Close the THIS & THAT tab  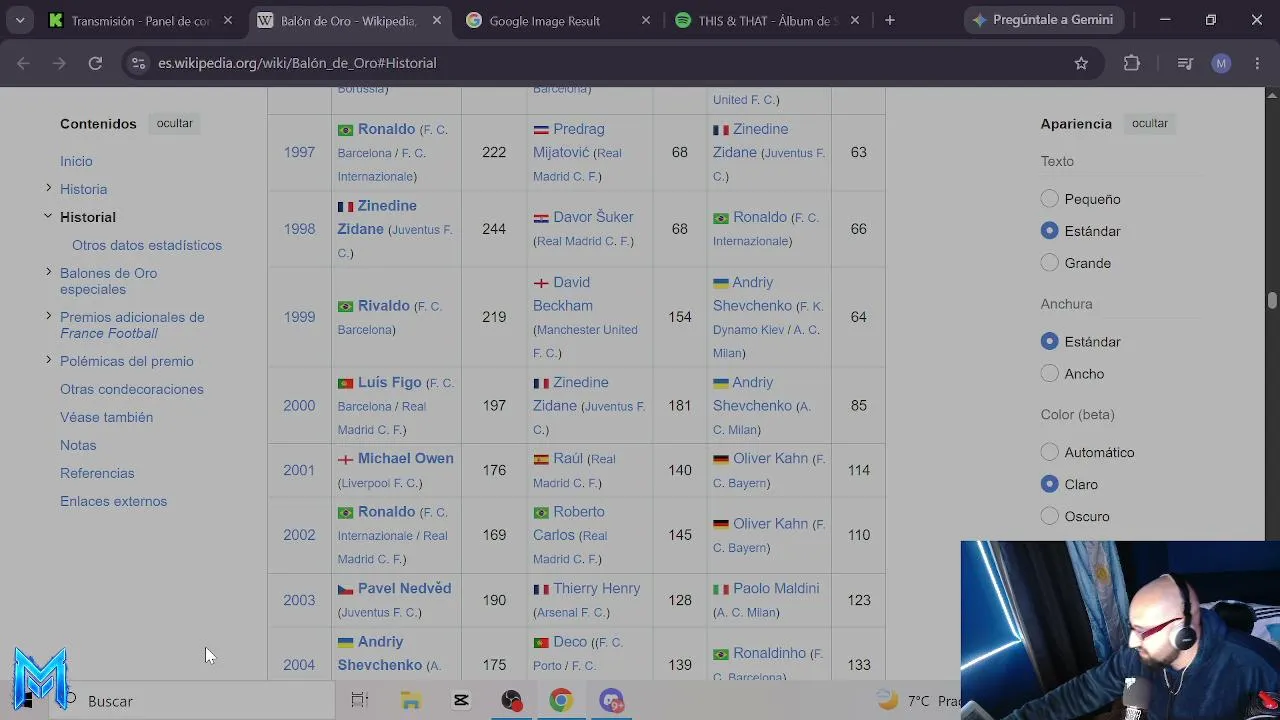pos(853,20)
